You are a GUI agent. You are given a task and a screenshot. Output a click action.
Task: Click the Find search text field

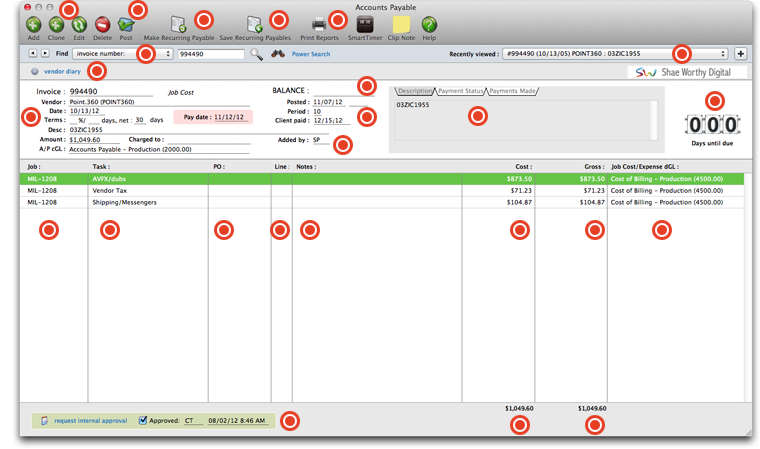click(x=210, y=54)
